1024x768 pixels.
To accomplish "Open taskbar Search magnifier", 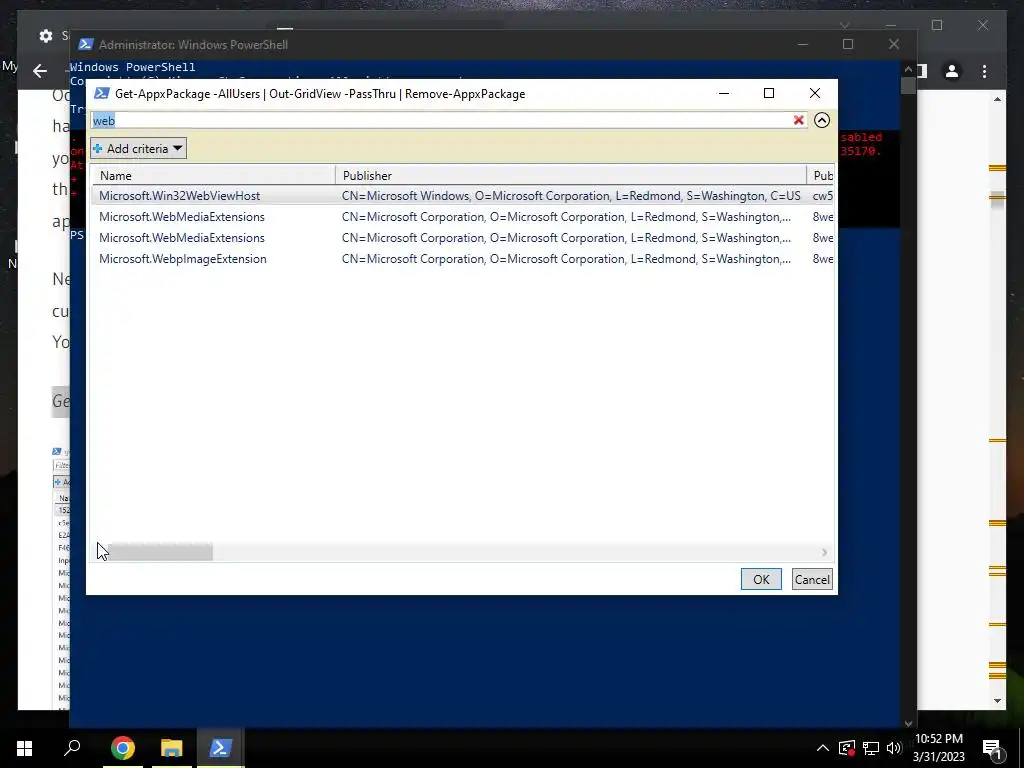I will [x=72, y=748].
